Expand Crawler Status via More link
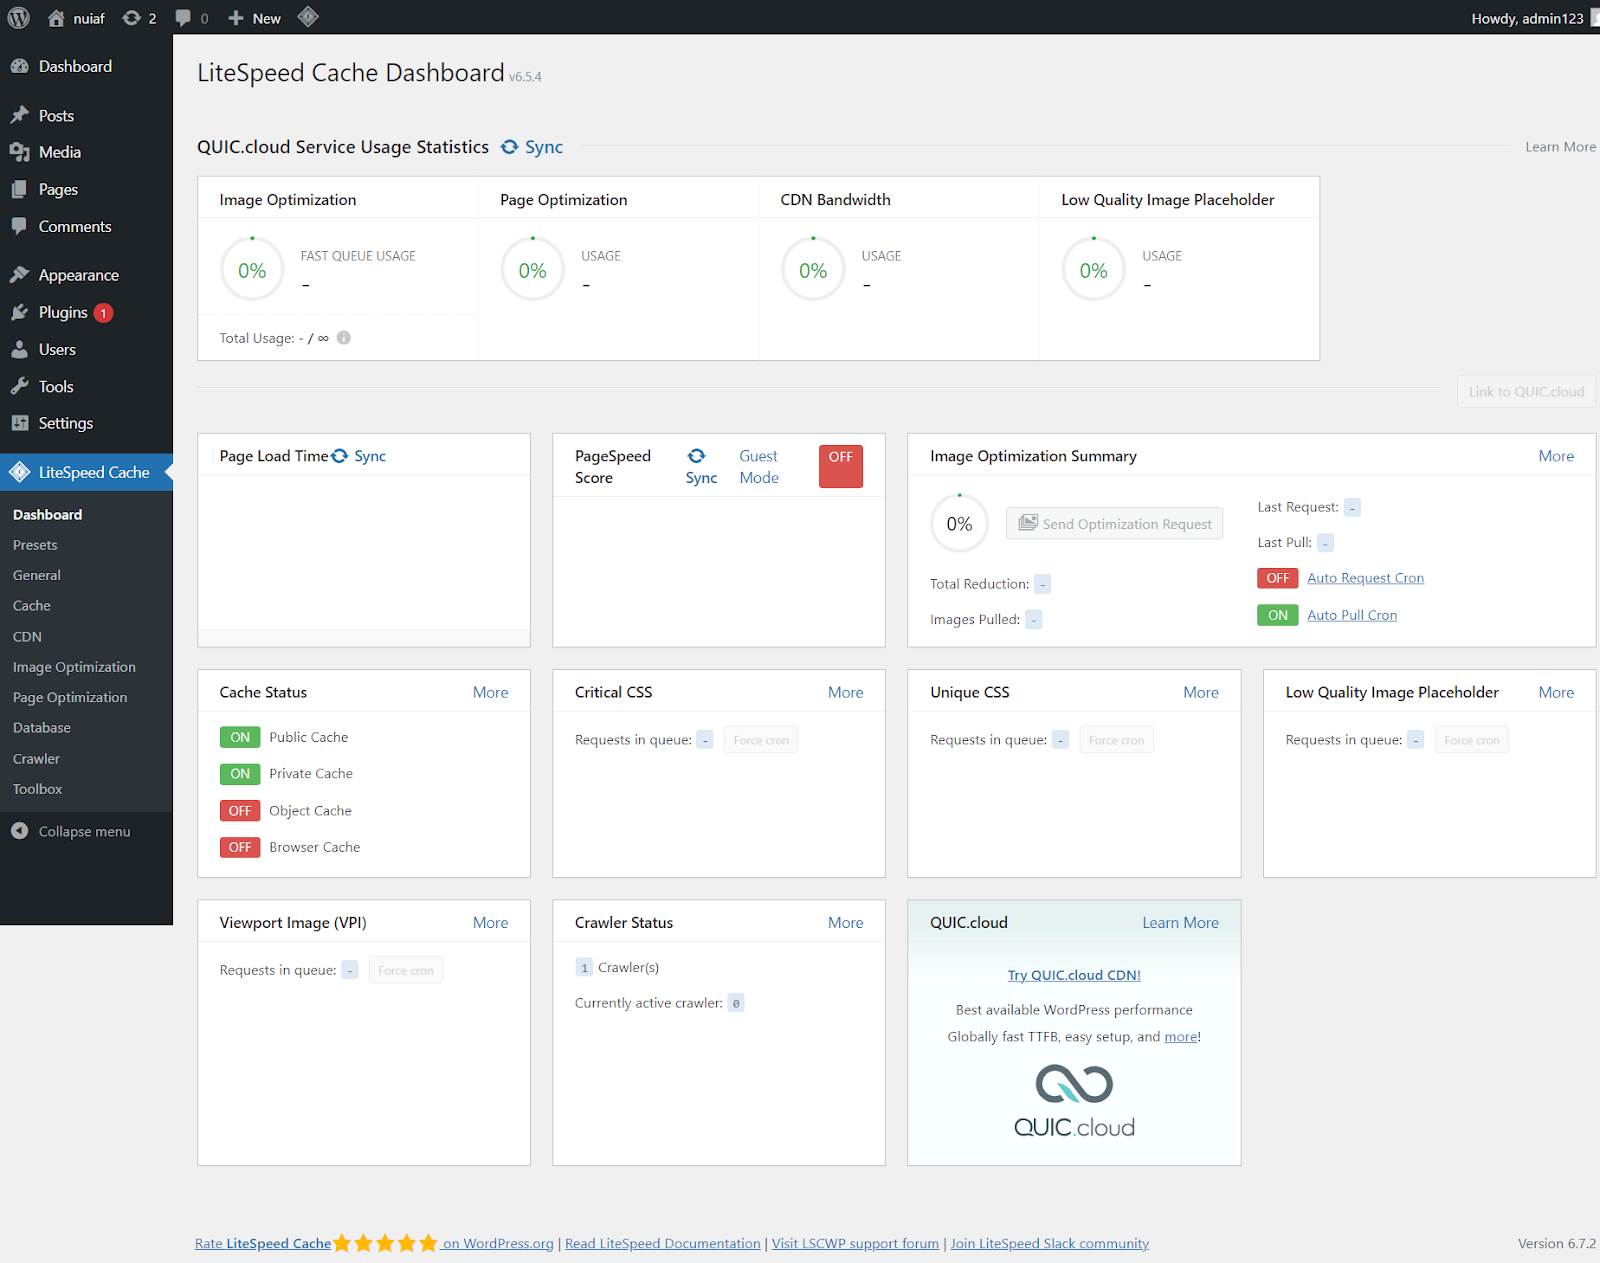Image resolution: width=1600 pixels, height=1263 pixels. point(845,923)
